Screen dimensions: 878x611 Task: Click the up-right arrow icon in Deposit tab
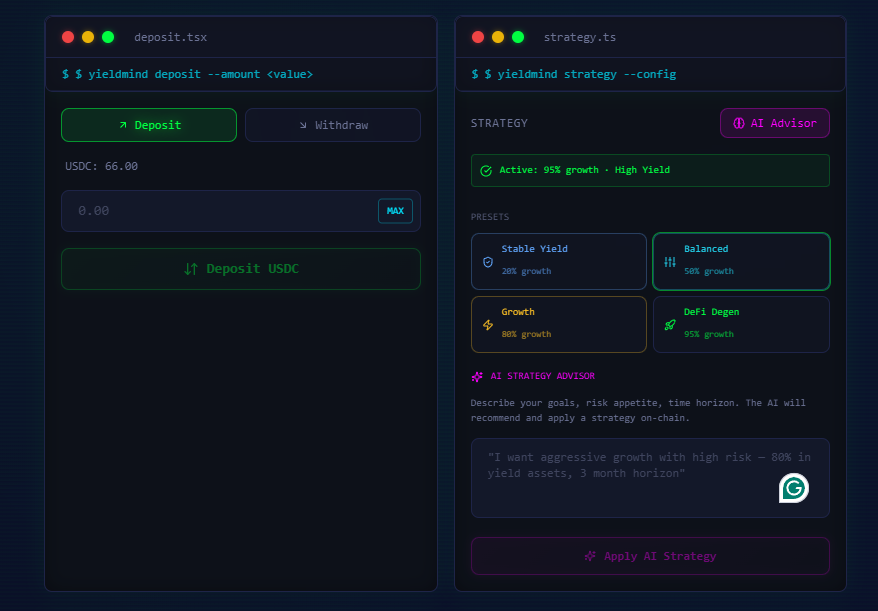123,125
